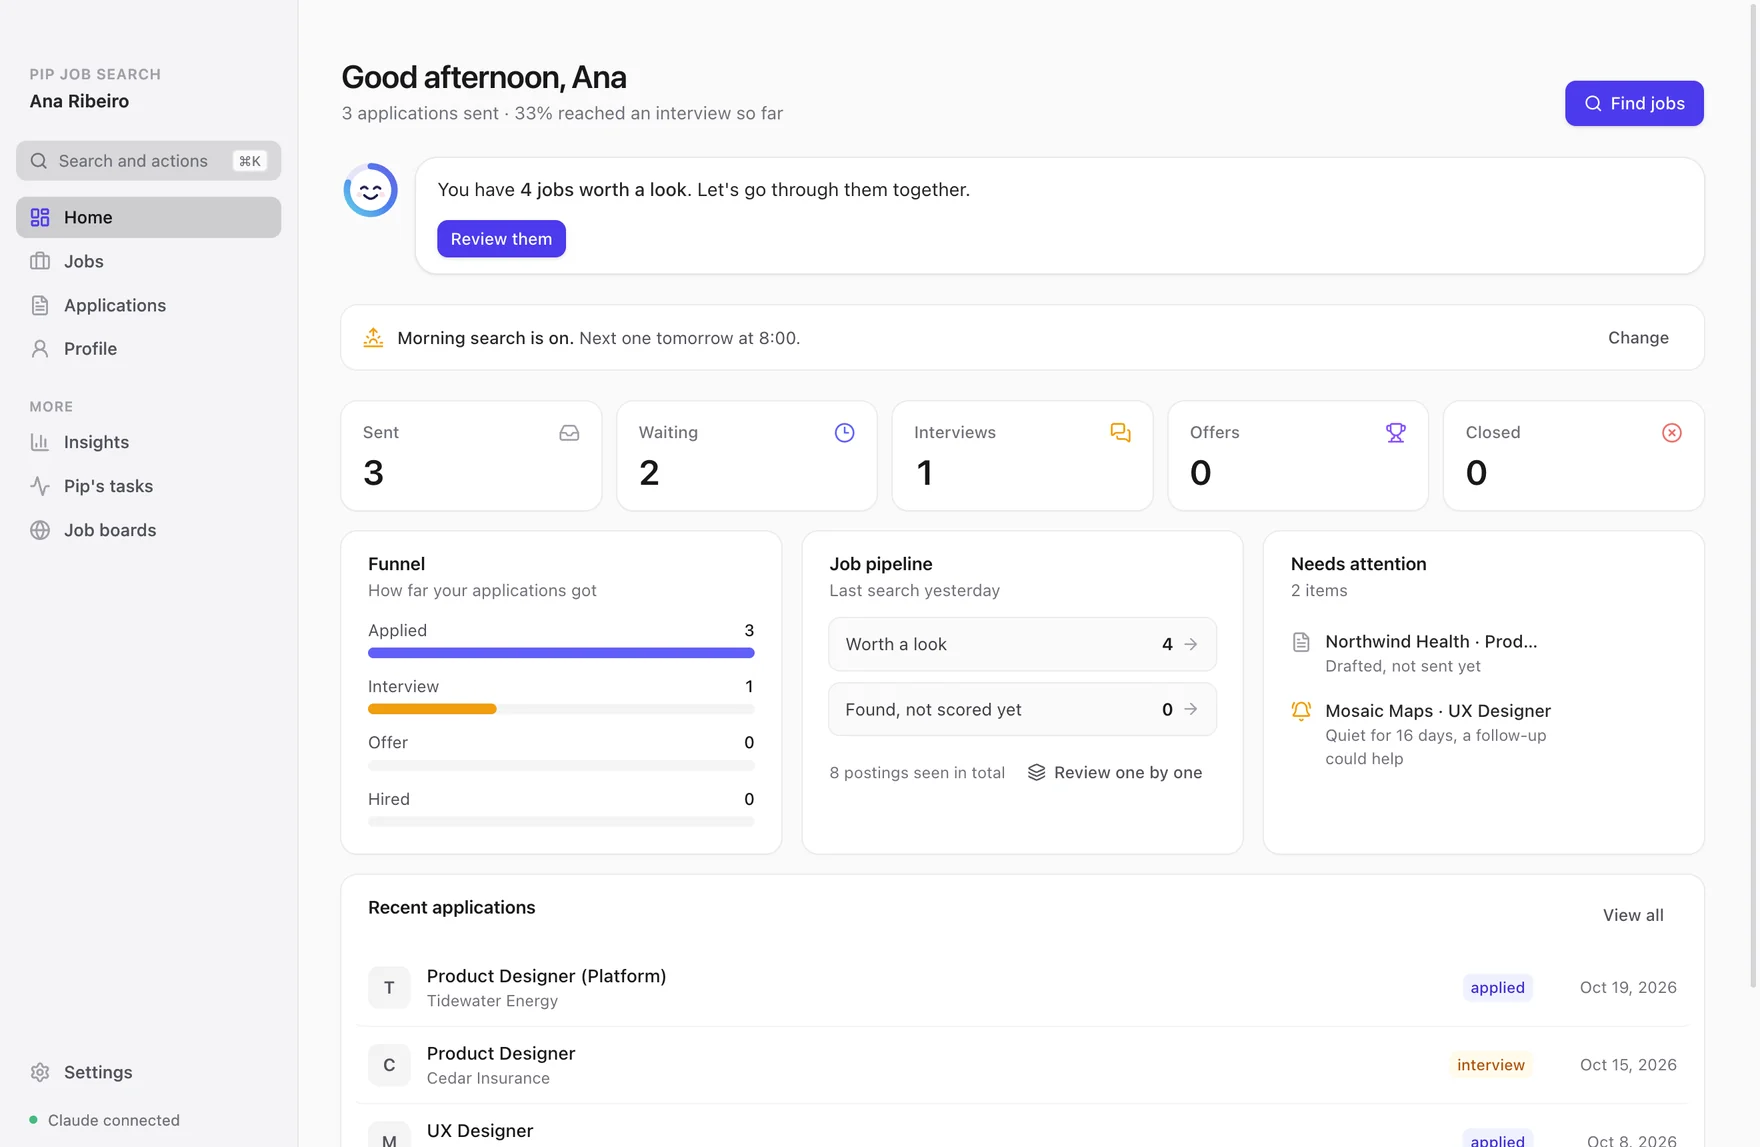This screenshot has height=1147, width=1760.
Task: Go to the Home menu item
Action: [148, 217]
